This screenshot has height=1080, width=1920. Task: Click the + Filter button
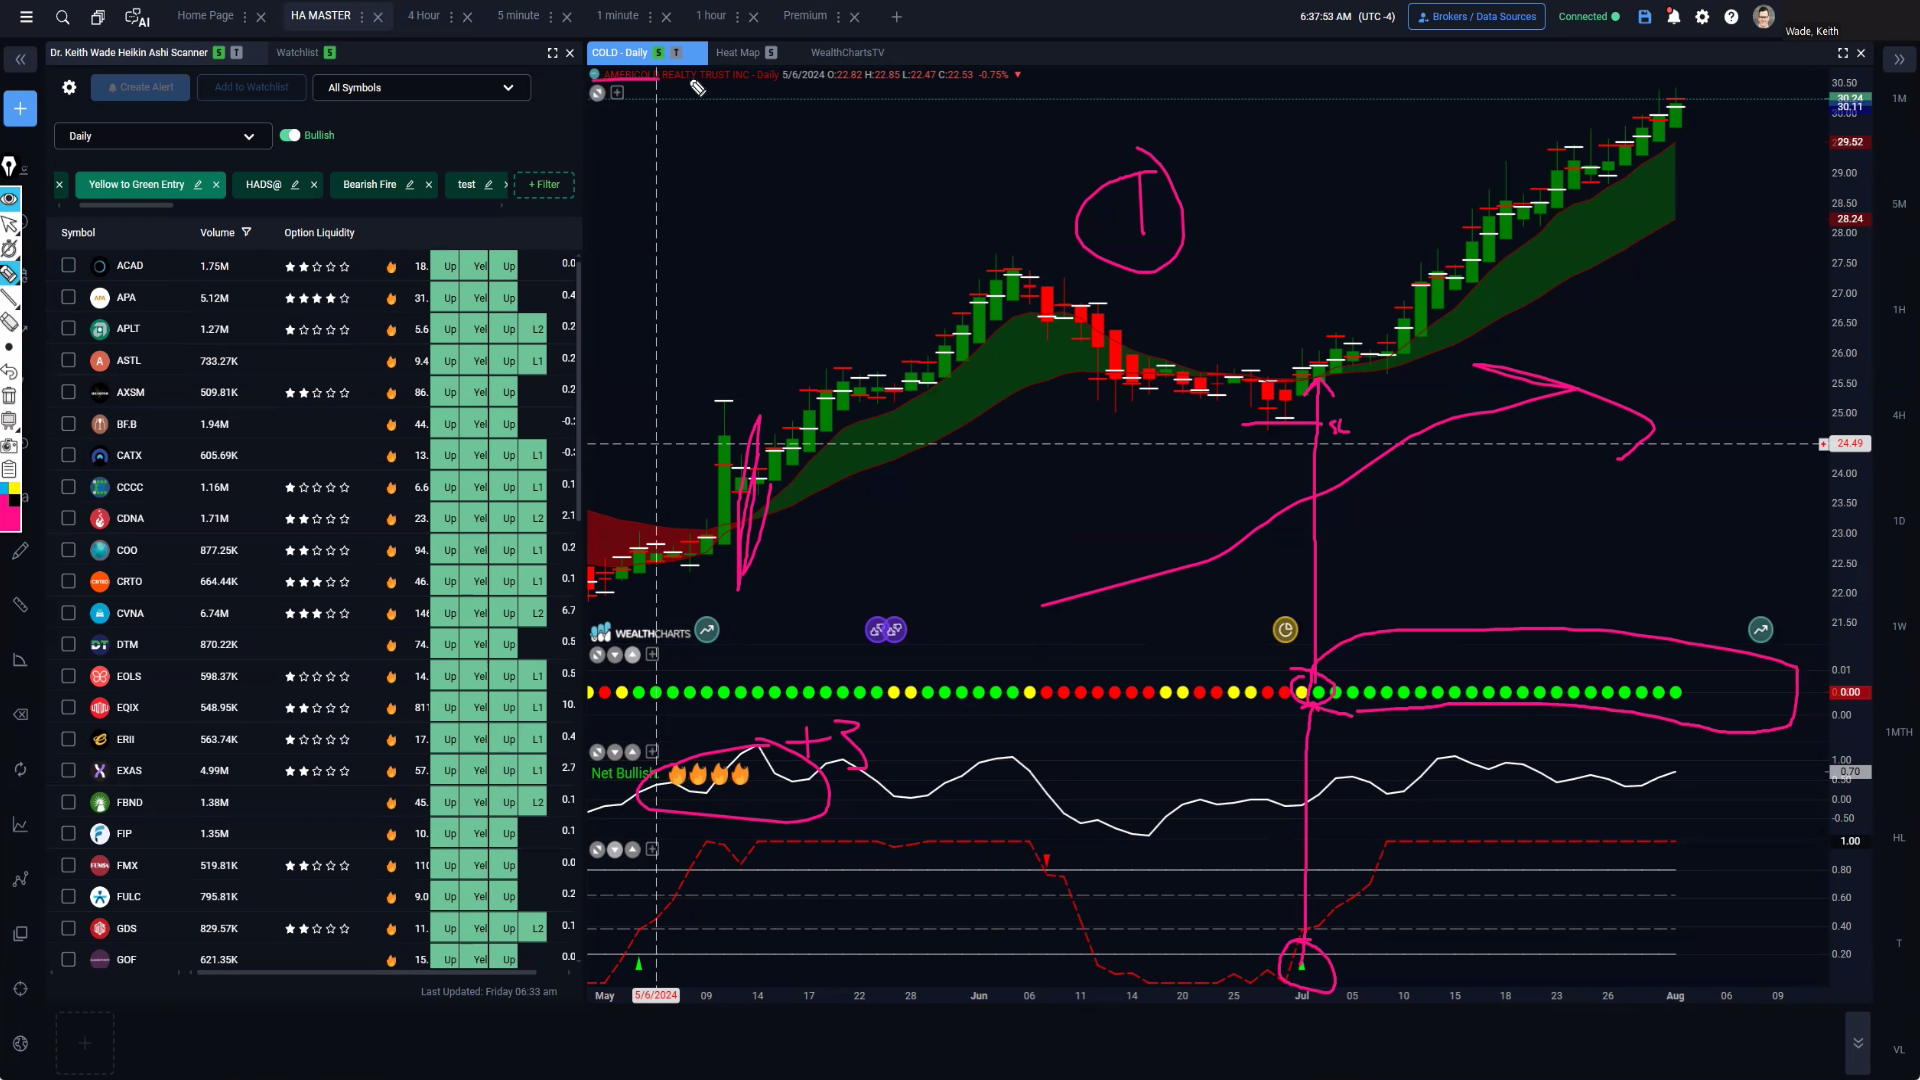[544, 184]
